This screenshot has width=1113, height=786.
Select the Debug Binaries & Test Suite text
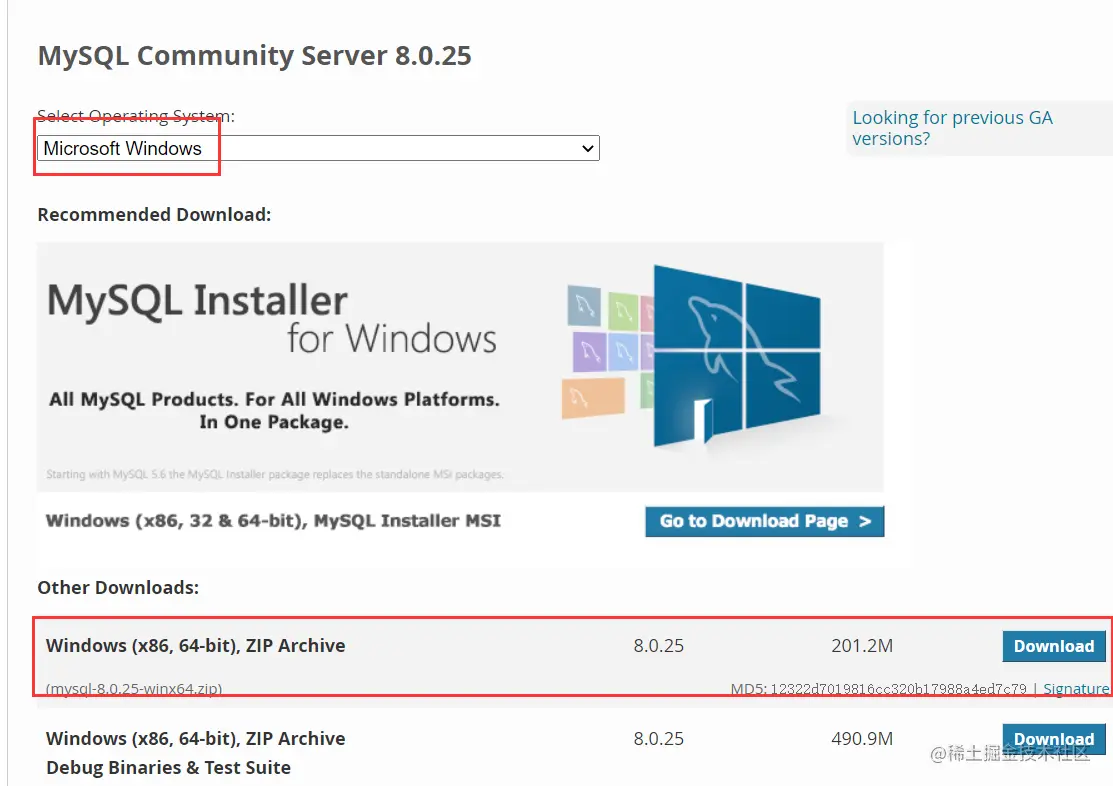(168, 768)
